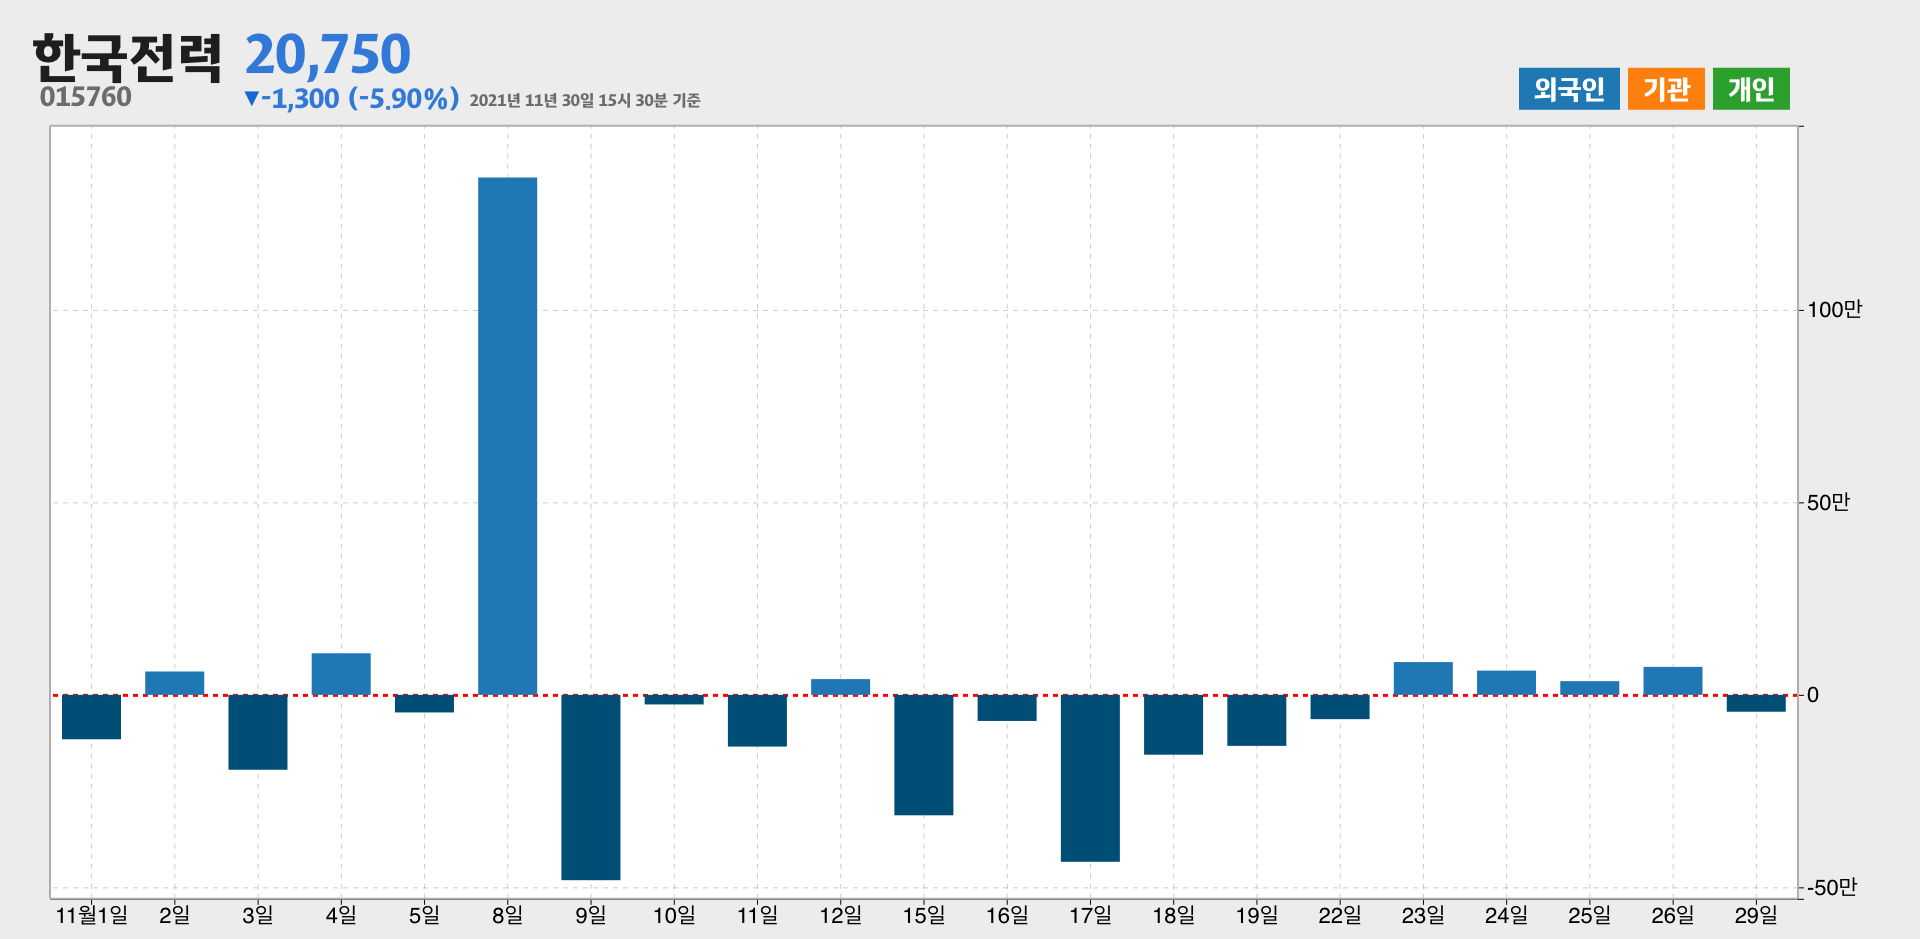Click the 0 y-axis label

pyautogui.click(x=1813, y=695)
